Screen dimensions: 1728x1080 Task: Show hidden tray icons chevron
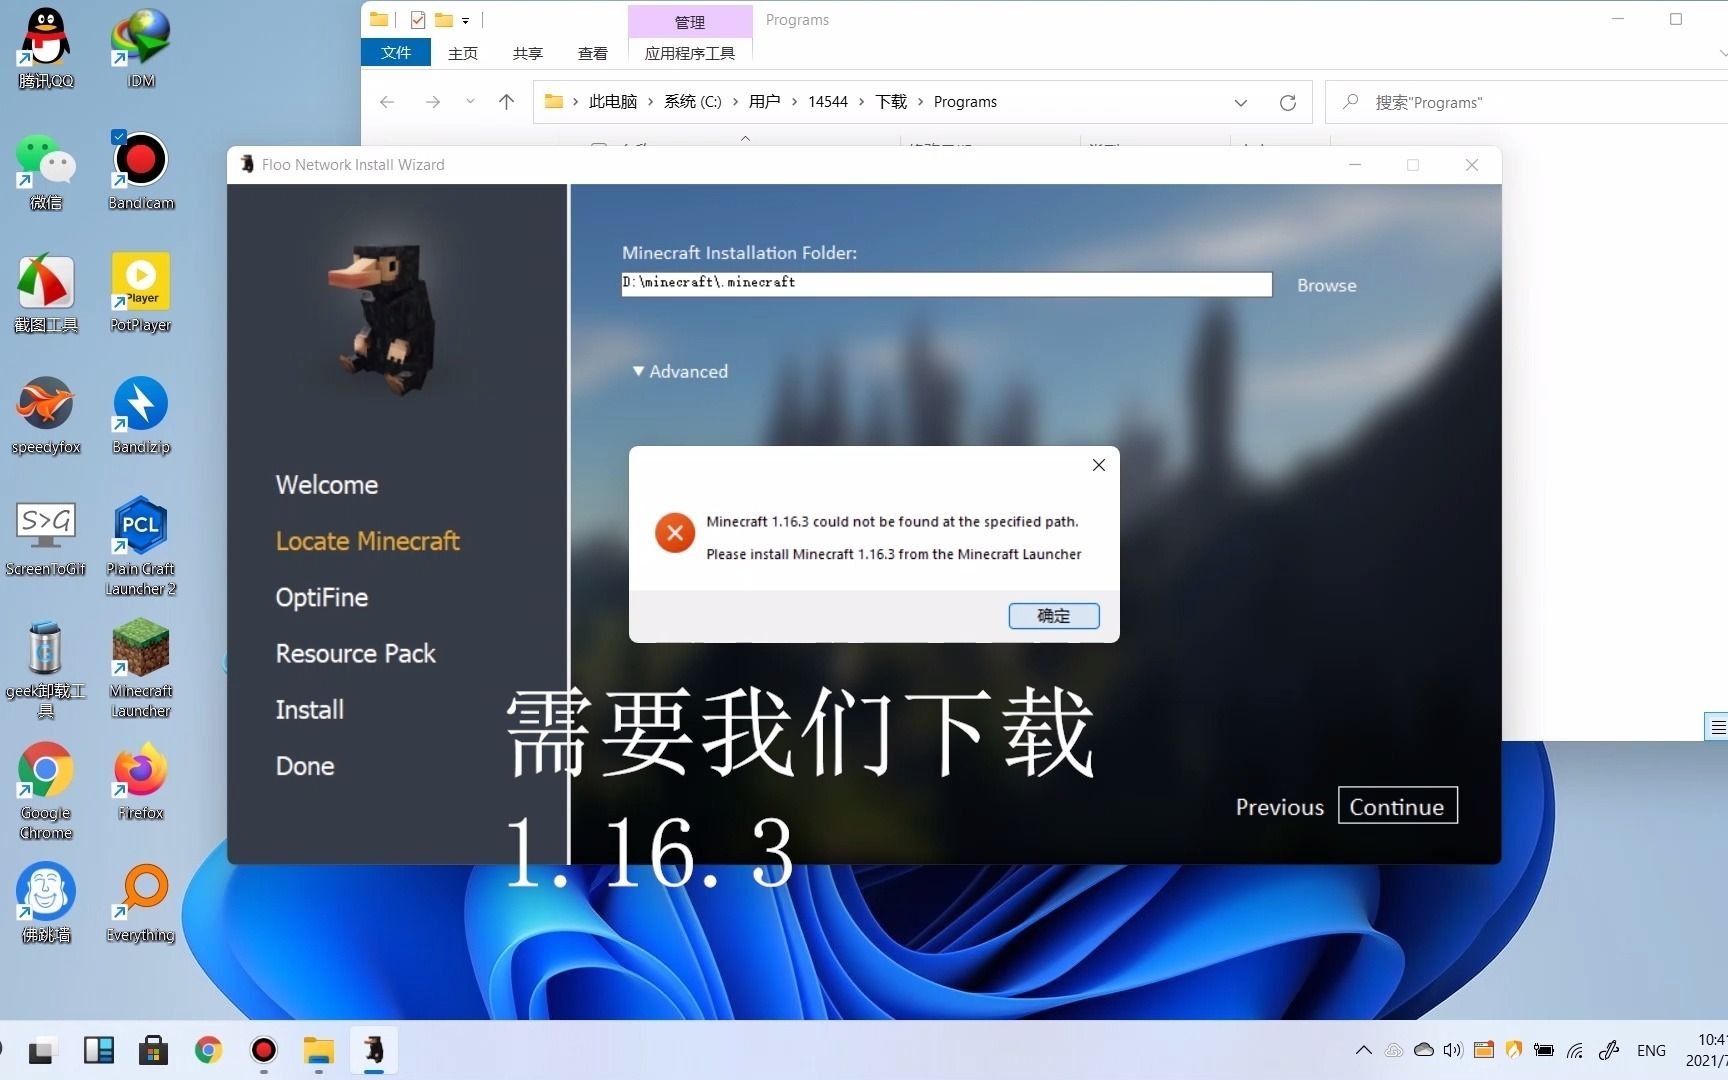click(x=1363, y=1050)
